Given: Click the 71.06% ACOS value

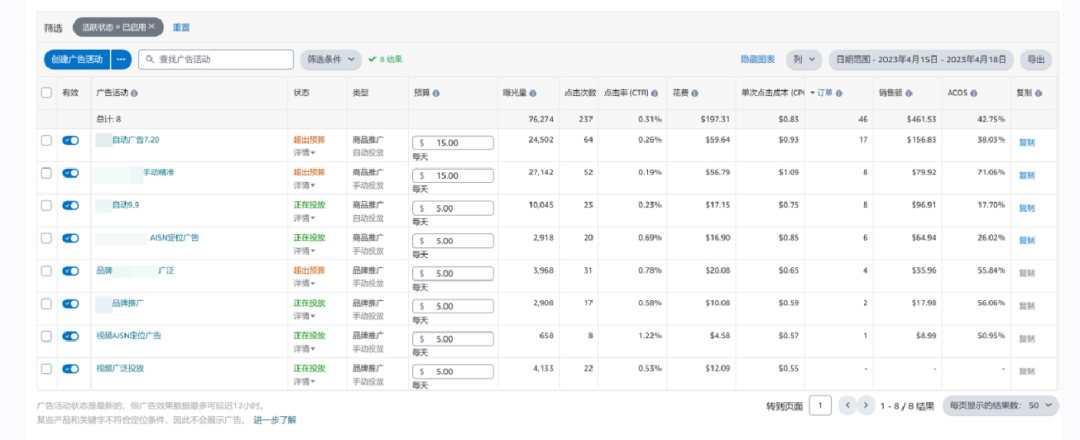Looking at the screenshot, I should (x=990, y=172).
